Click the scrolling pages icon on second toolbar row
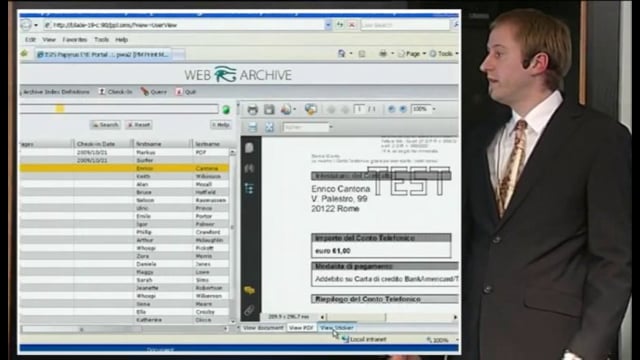 [x=252, y=127]
